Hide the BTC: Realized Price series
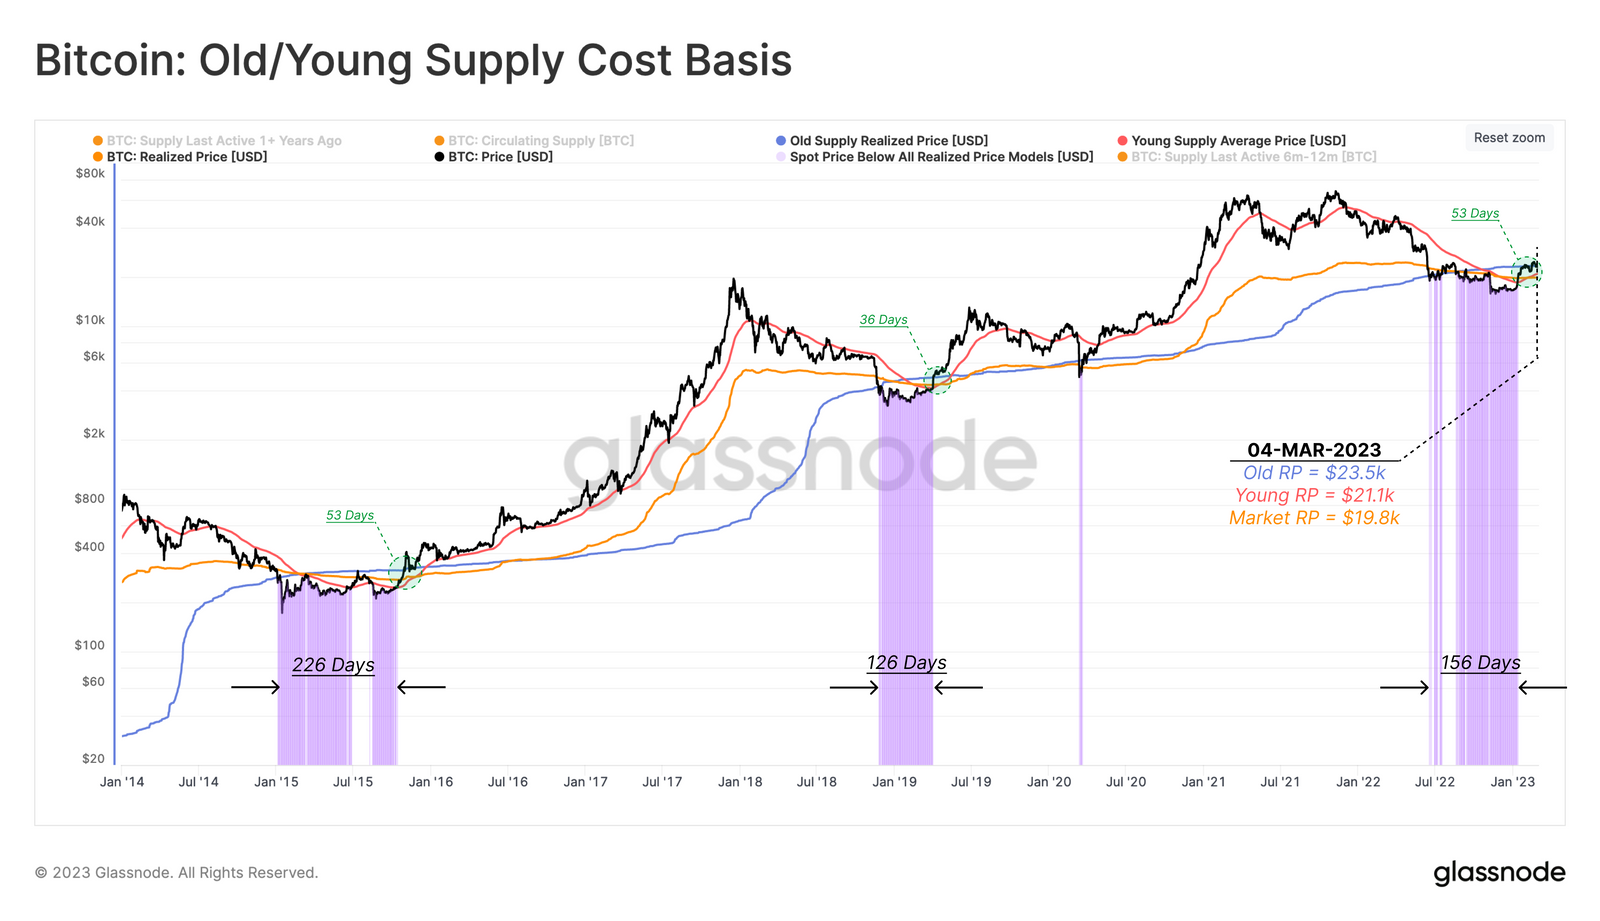 point(180,157)
